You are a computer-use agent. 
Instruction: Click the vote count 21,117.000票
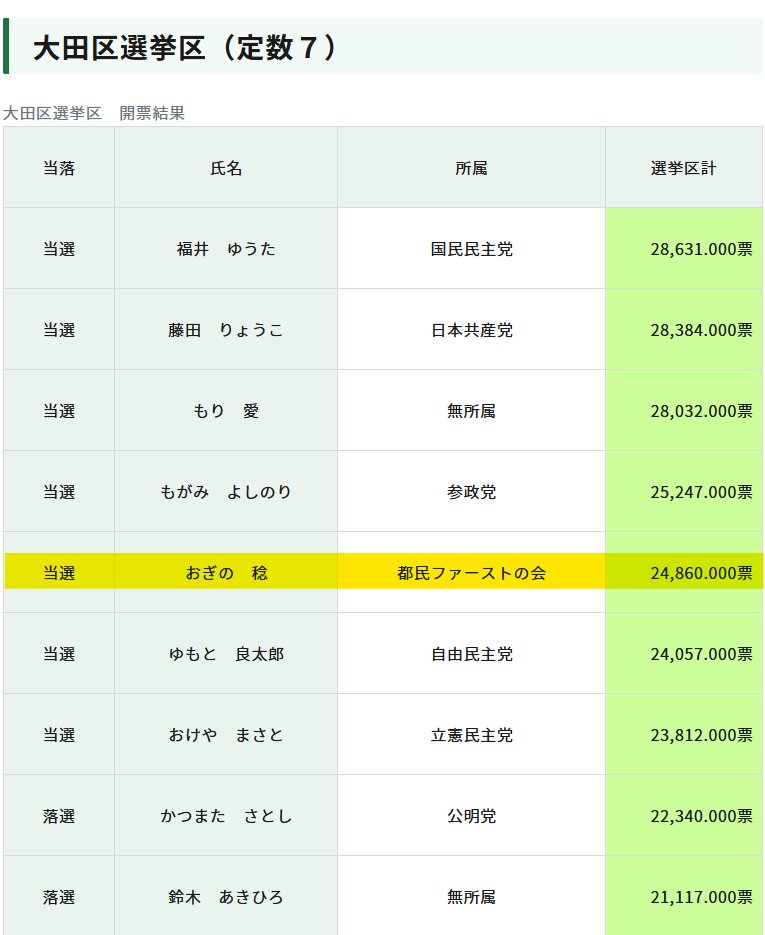[701, 897]
